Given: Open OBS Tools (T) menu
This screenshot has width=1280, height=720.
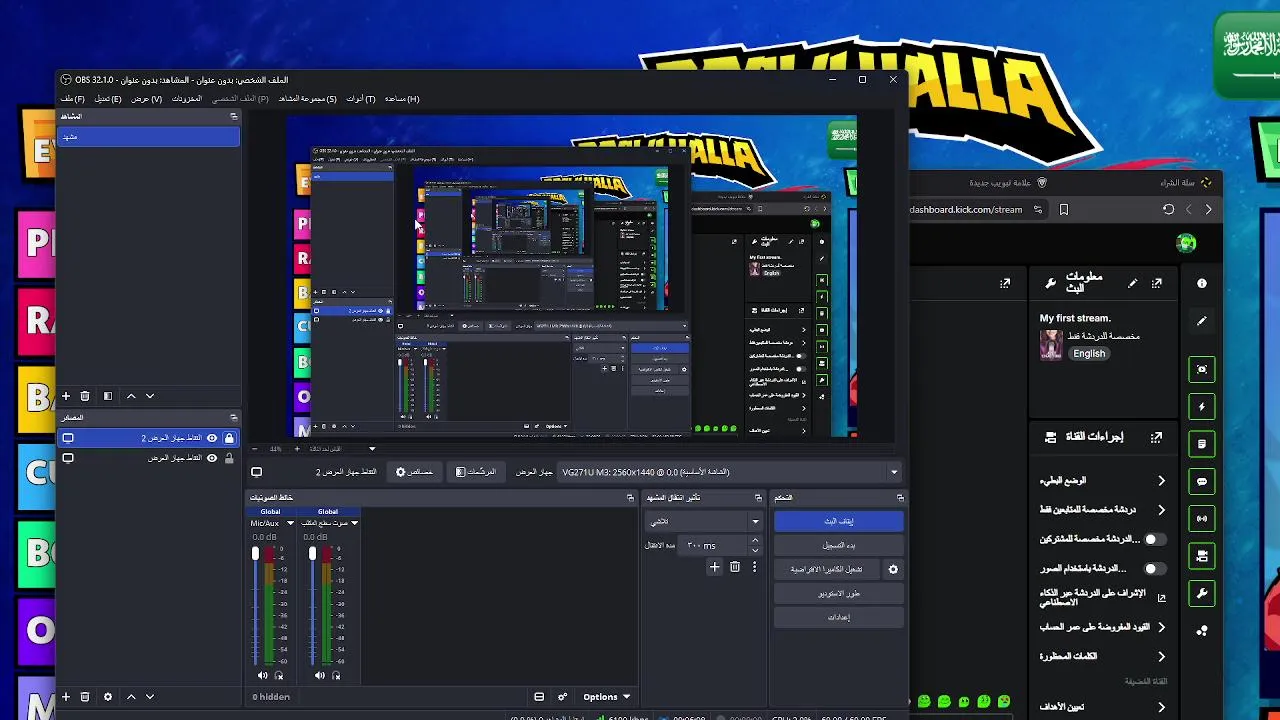Looking at the screenshot, I should point(360,99).
